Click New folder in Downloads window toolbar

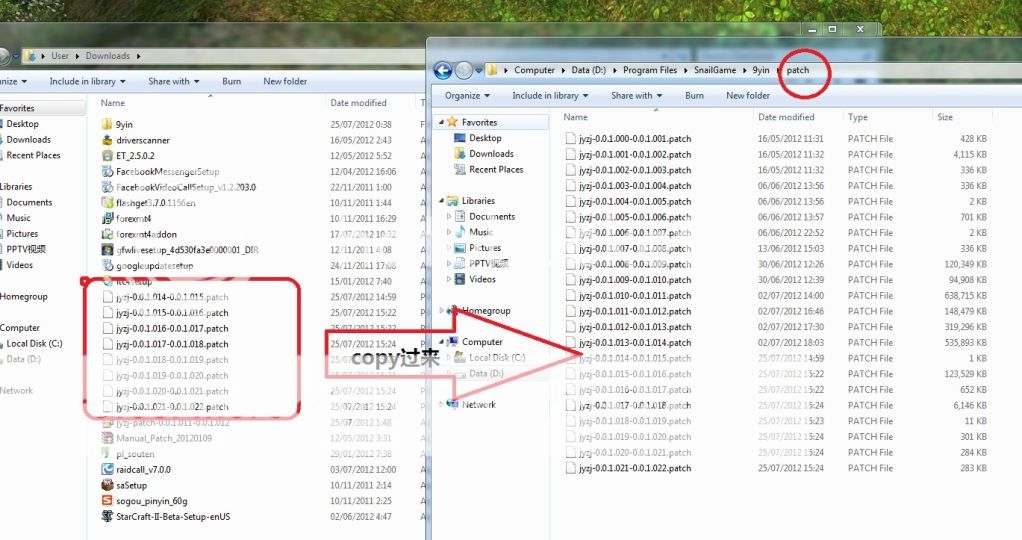tap(285, 81)
